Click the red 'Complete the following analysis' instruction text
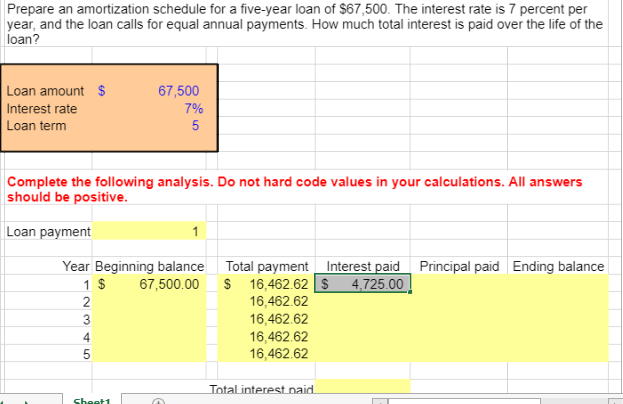Image resolution: width=623 pixels, height=404 pixels. click(294, 189)
